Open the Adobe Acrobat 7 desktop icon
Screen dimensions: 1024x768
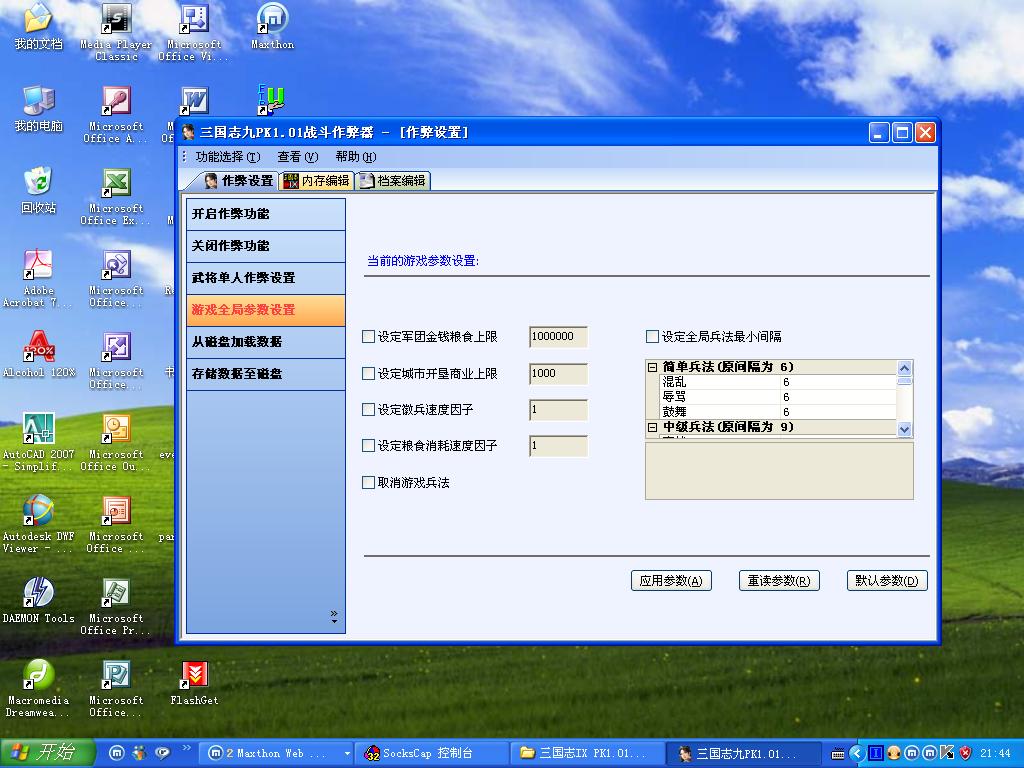pos(38,266)
